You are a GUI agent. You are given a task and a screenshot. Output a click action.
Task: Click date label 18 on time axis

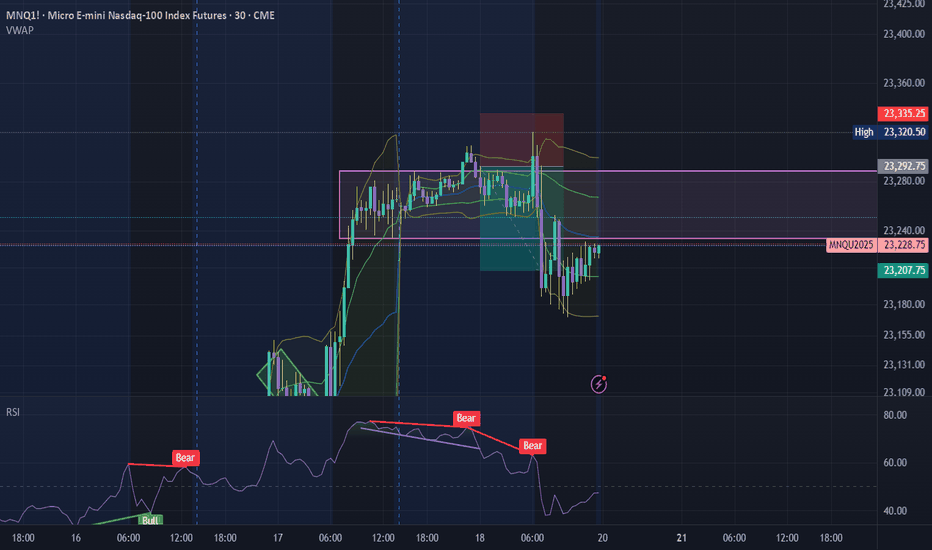480,538
